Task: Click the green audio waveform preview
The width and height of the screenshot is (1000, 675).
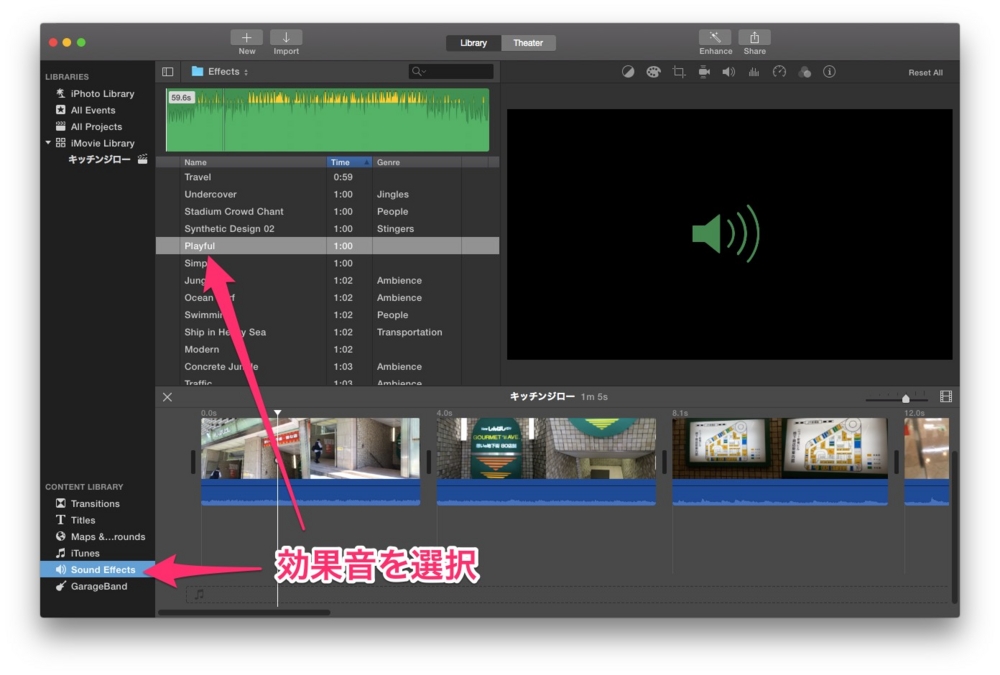Action: pos(327,120)
